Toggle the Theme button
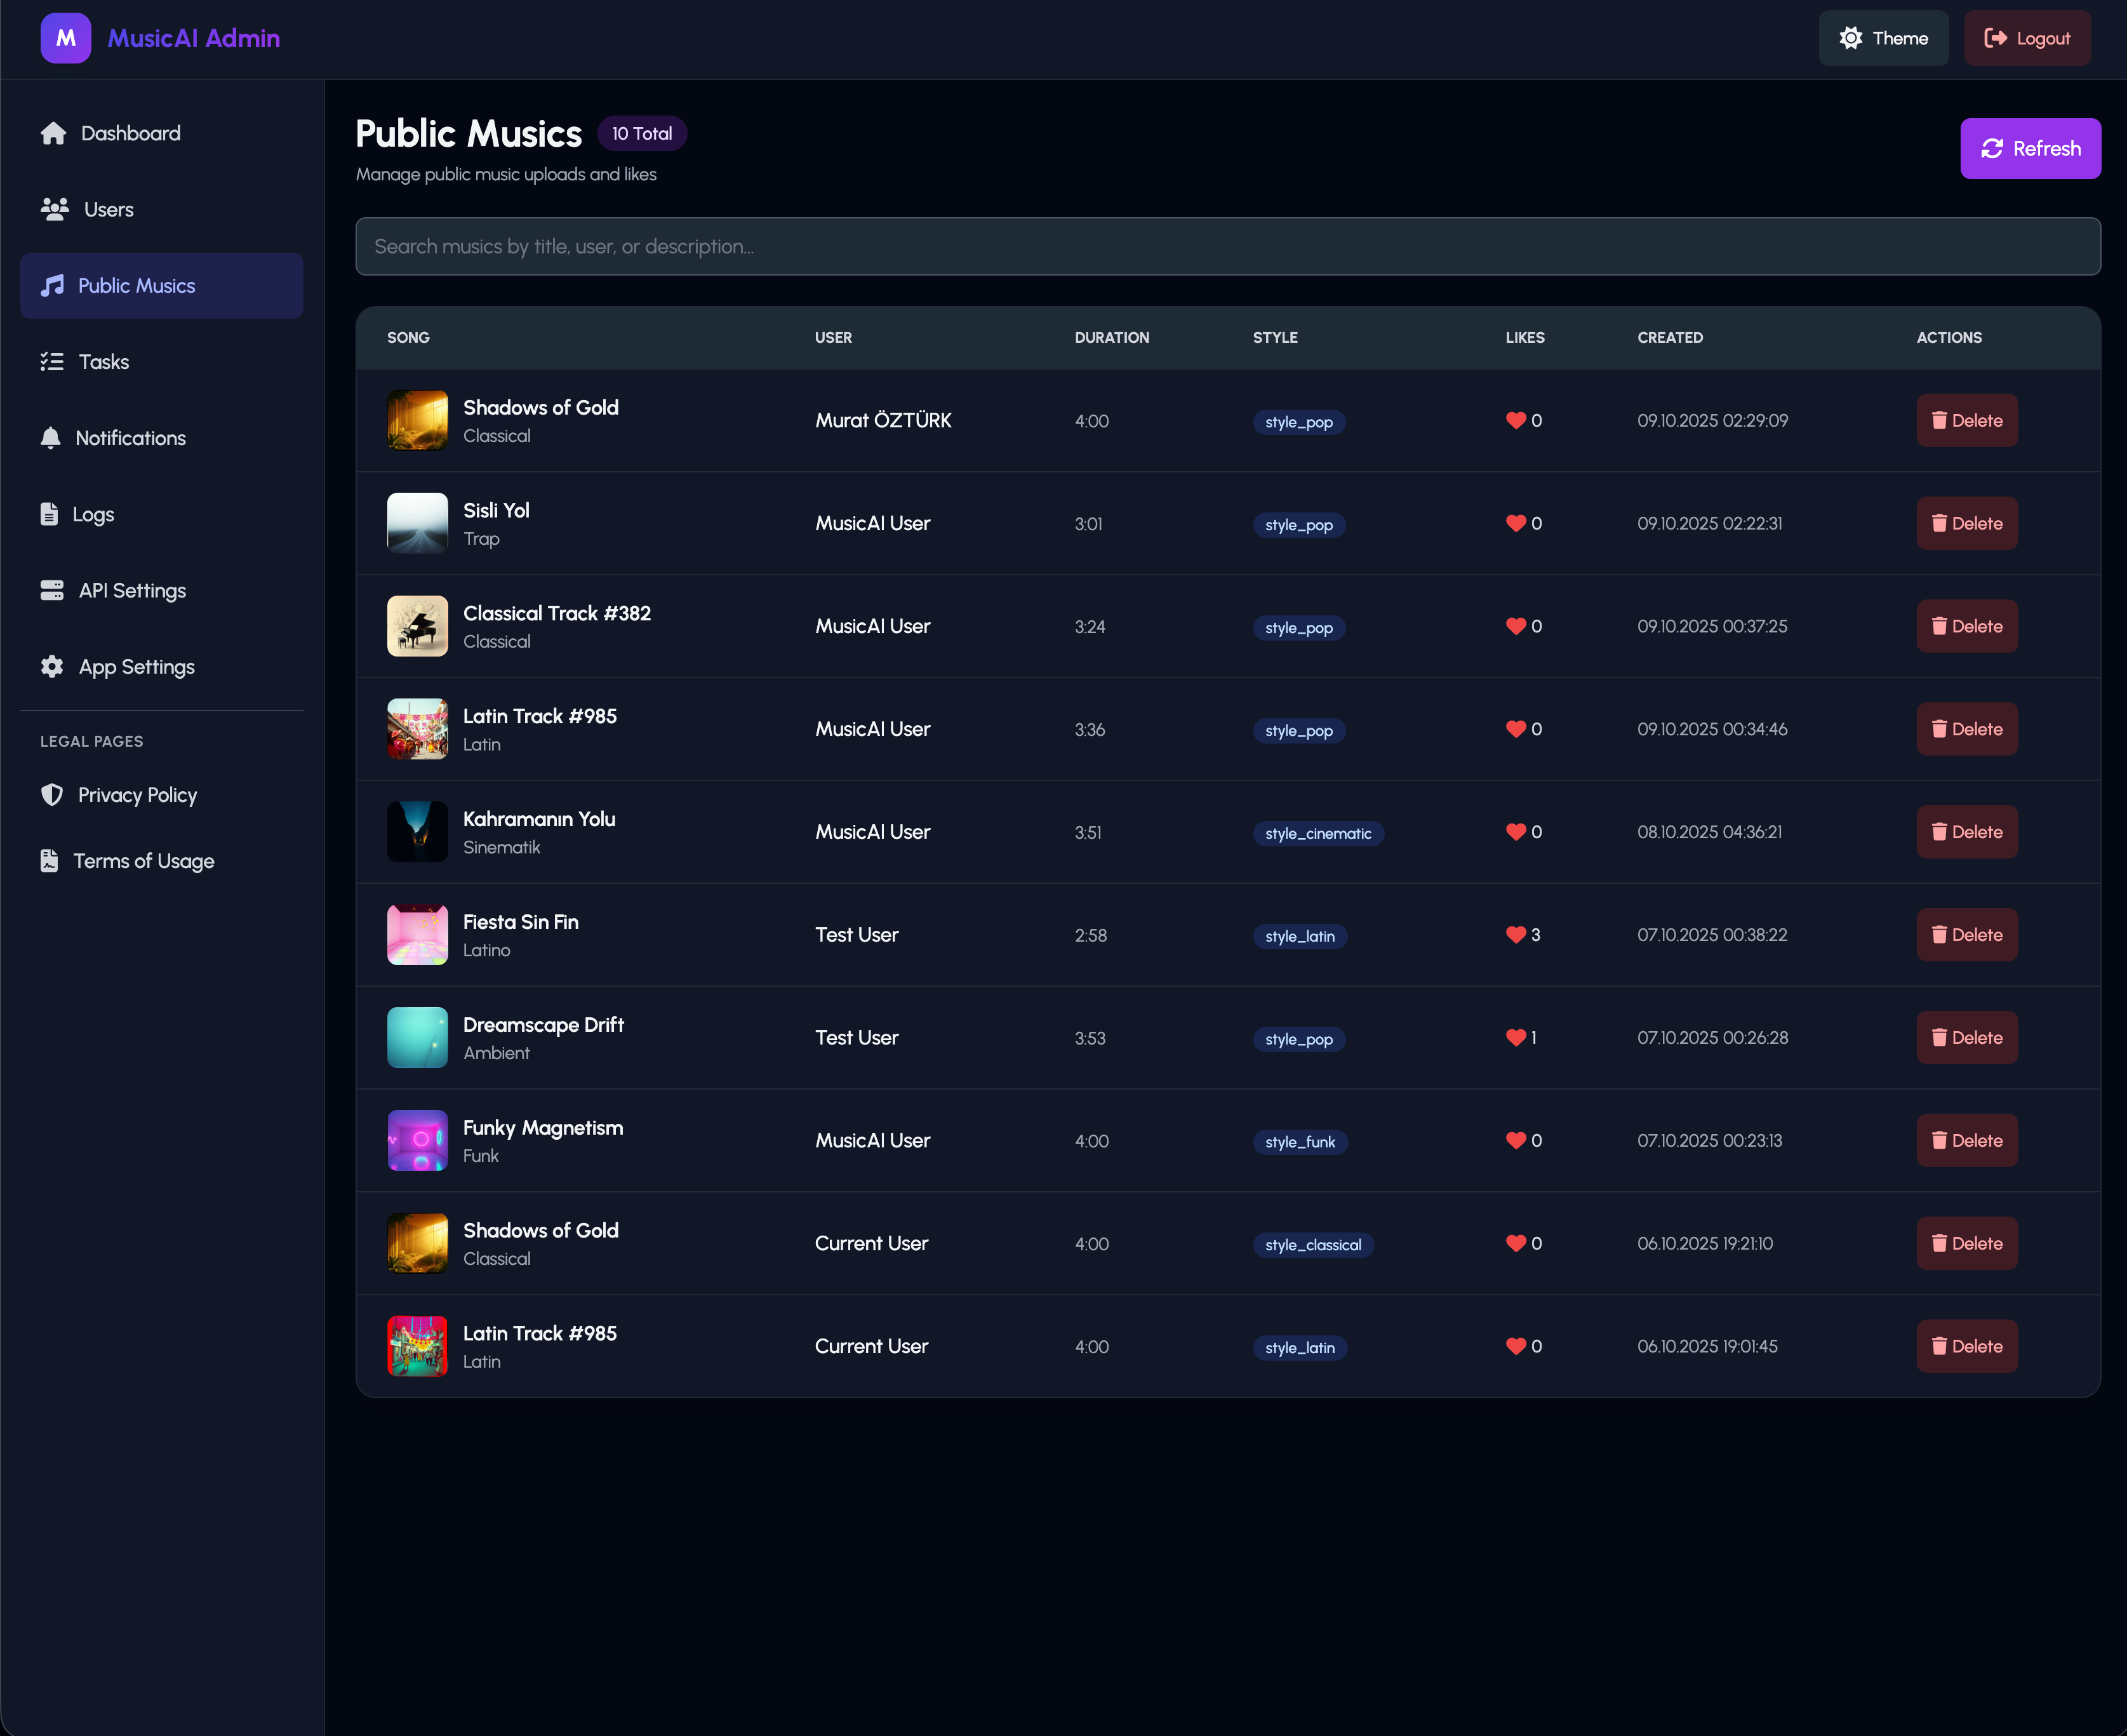Image resolution: width=2127 pixels, height=1736 pixels. 1883,38
